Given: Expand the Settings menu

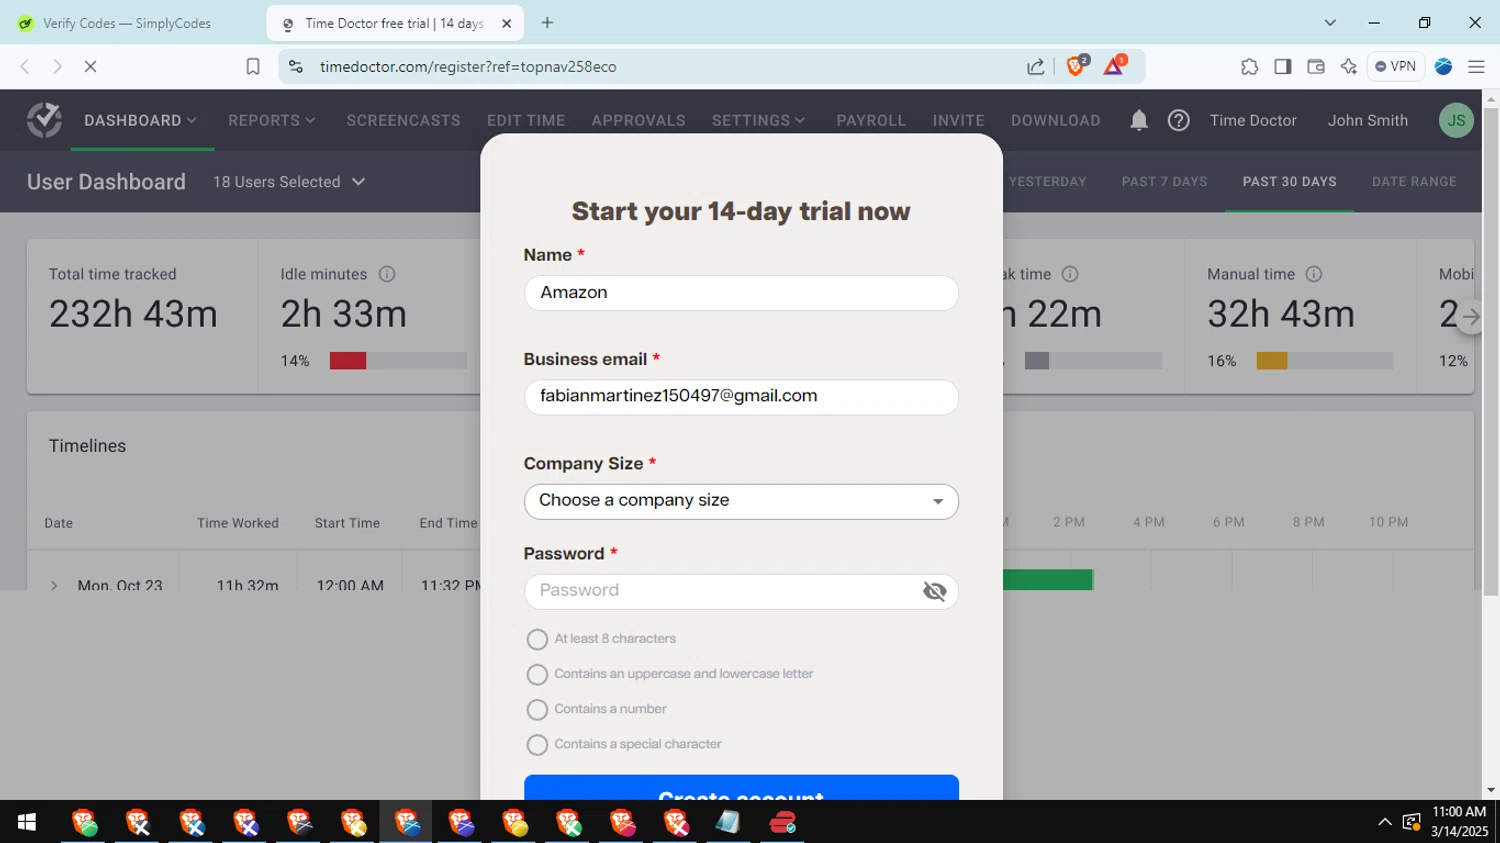Looking at the screenshot, I should click(x=758, y=120).
